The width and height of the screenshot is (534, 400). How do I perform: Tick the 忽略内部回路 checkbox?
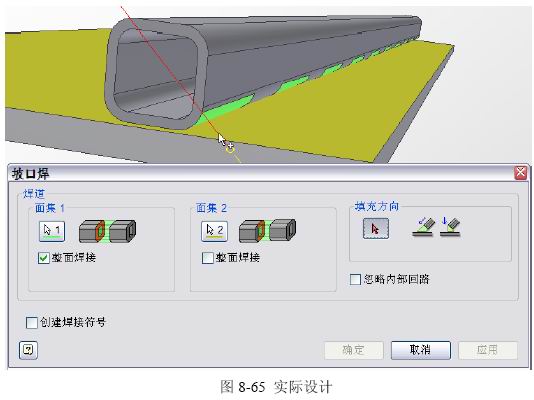click(x=355, y=279)
